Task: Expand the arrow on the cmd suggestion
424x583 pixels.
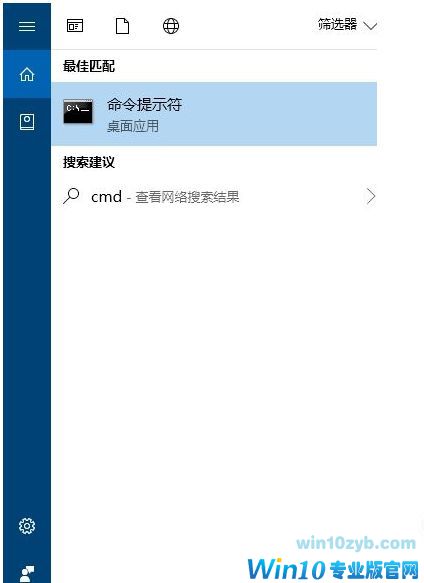Action: click(371, 196)
